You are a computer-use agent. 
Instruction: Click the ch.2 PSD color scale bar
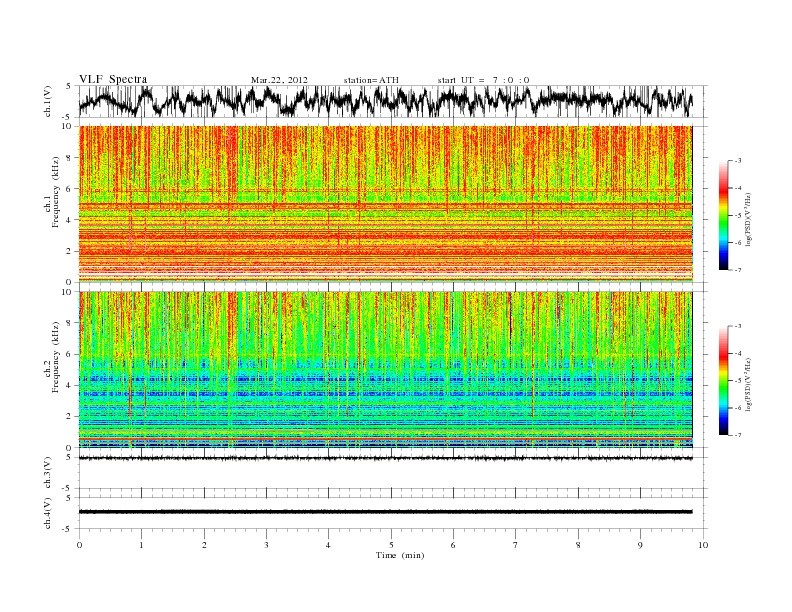click(723, 380)
